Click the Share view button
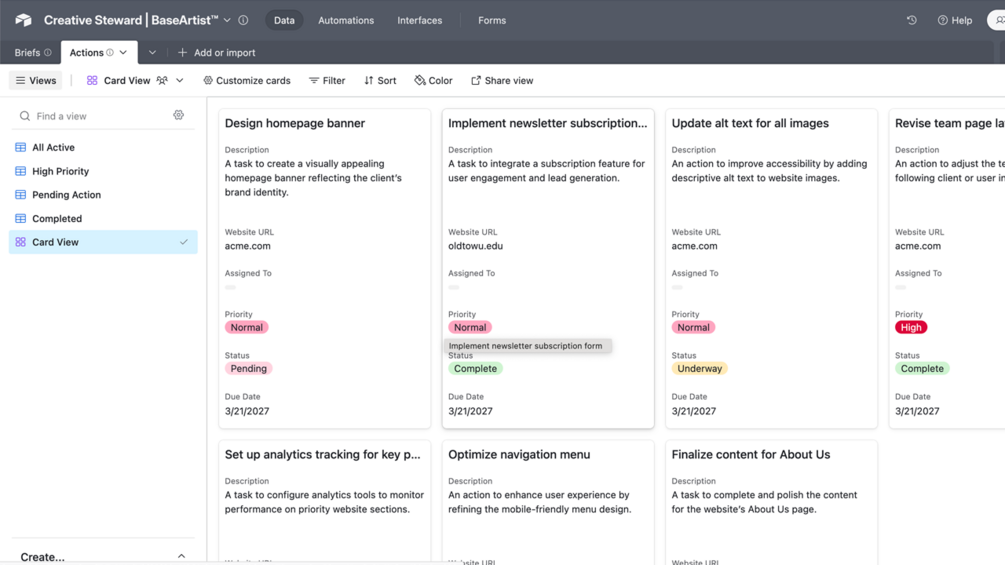 (x=502, y=80)
